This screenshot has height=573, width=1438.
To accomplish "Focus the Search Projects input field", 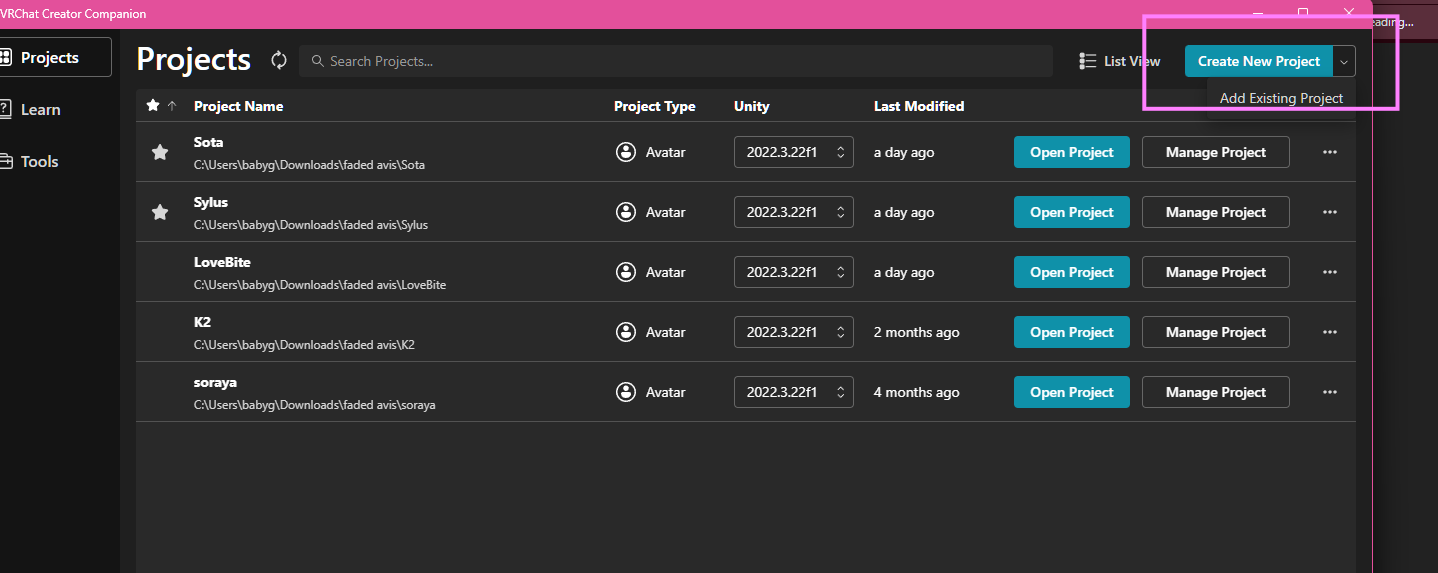I will point(676,61).
